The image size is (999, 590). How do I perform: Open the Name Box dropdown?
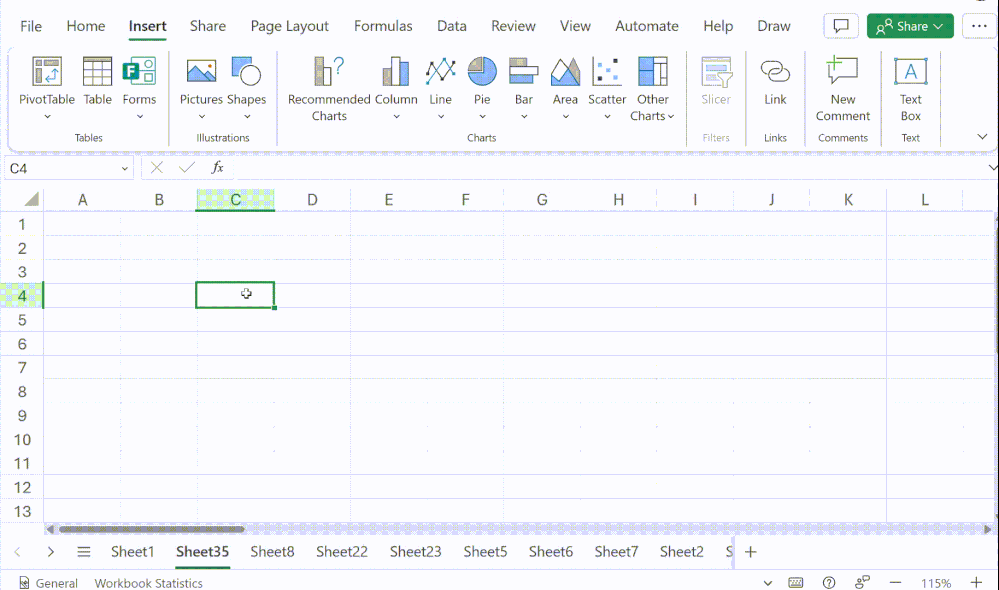pyautogui.click(x=124, y=168)
